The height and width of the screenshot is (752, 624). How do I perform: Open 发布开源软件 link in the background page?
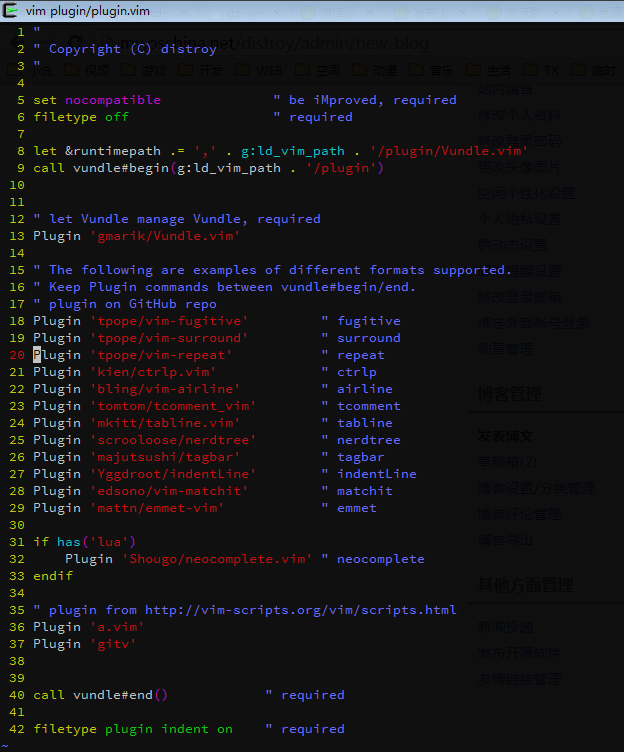[x=519, y=653]
